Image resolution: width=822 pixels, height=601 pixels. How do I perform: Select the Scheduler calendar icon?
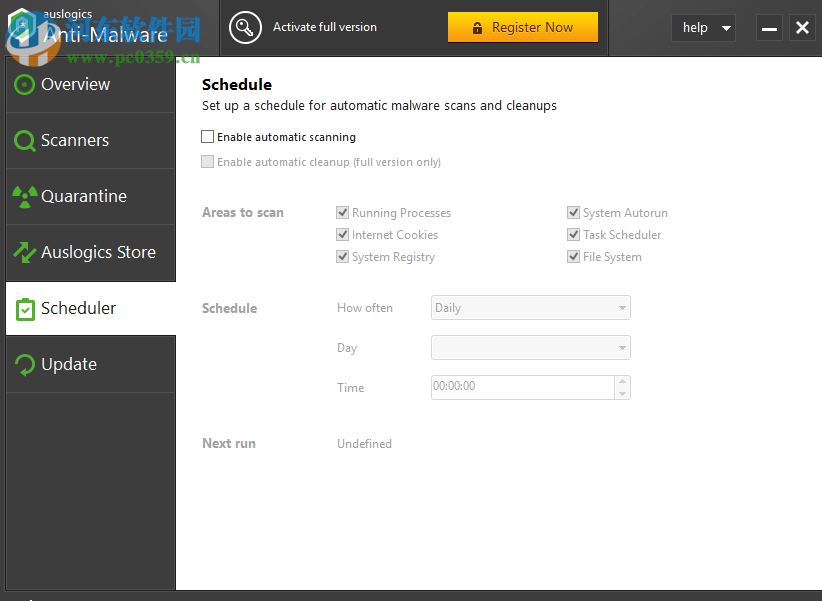(x=24, y=308)
